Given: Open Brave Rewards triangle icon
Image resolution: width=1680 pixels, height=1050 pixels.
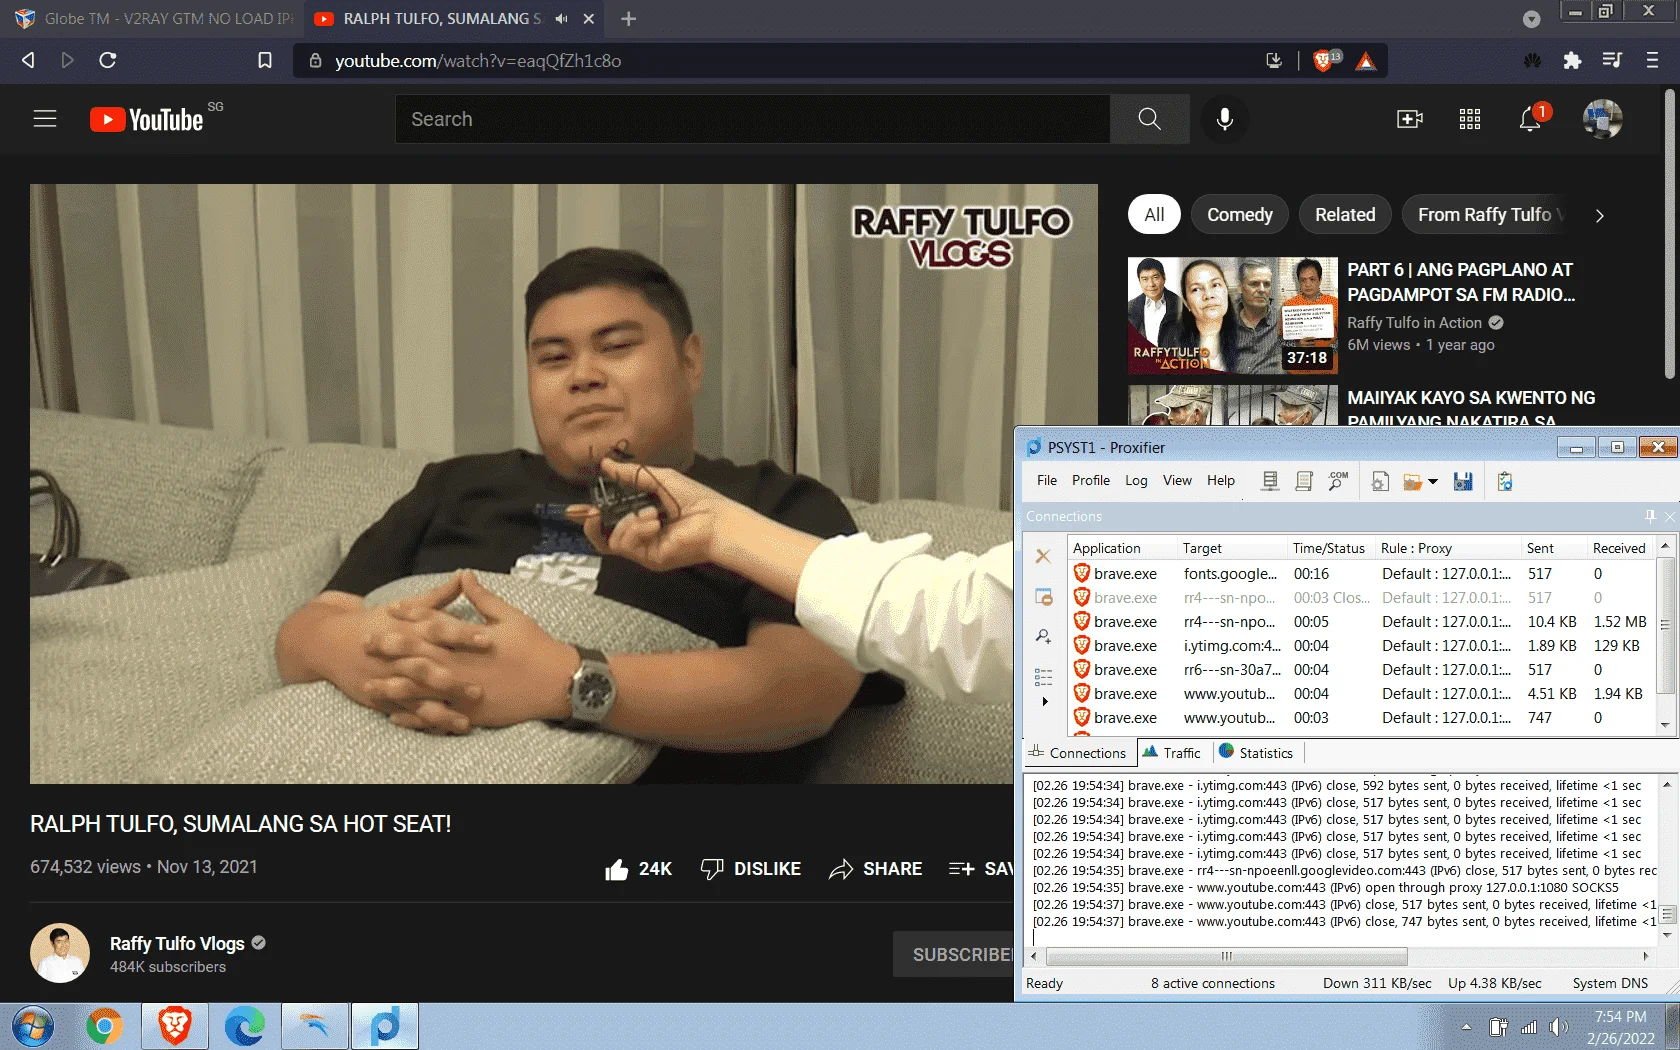Looking at the screenshot, I should click(1366, 61).
